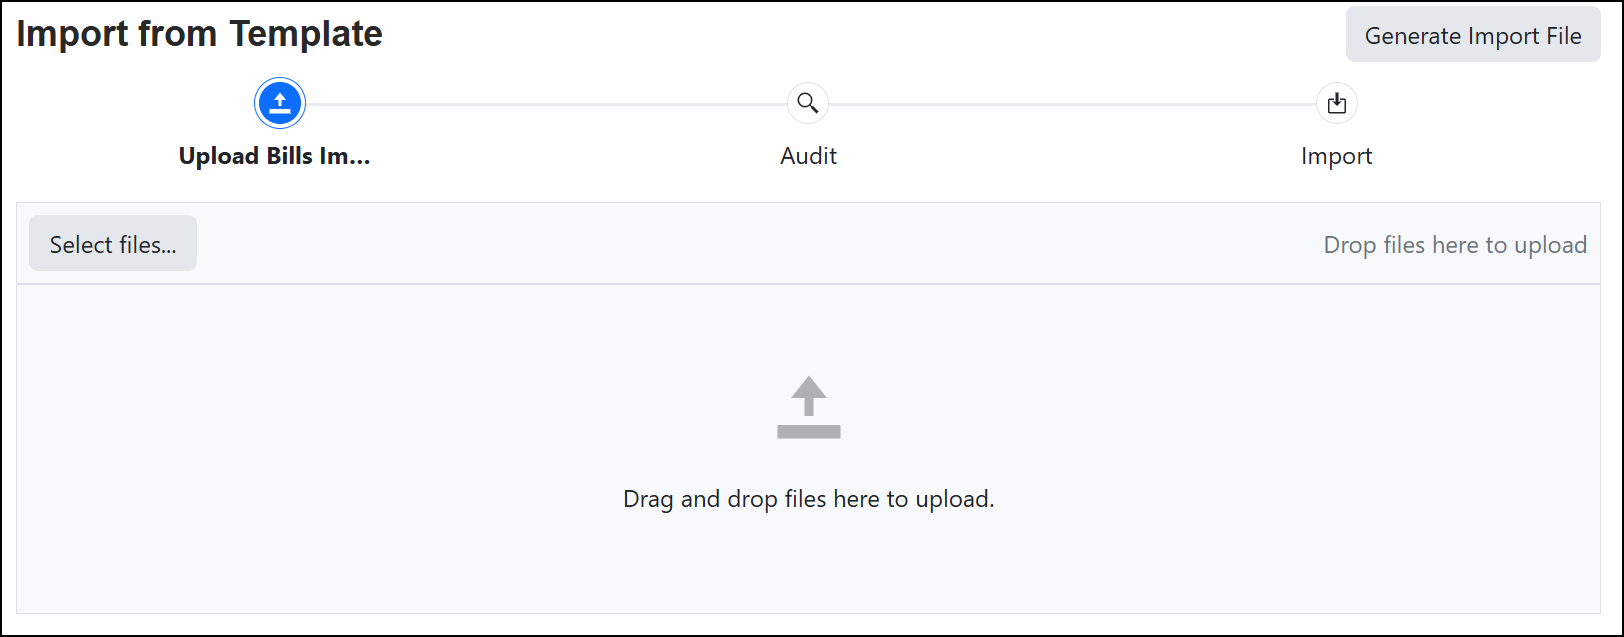
Task: Open the Select files... browse button
Action: (113, 244)
